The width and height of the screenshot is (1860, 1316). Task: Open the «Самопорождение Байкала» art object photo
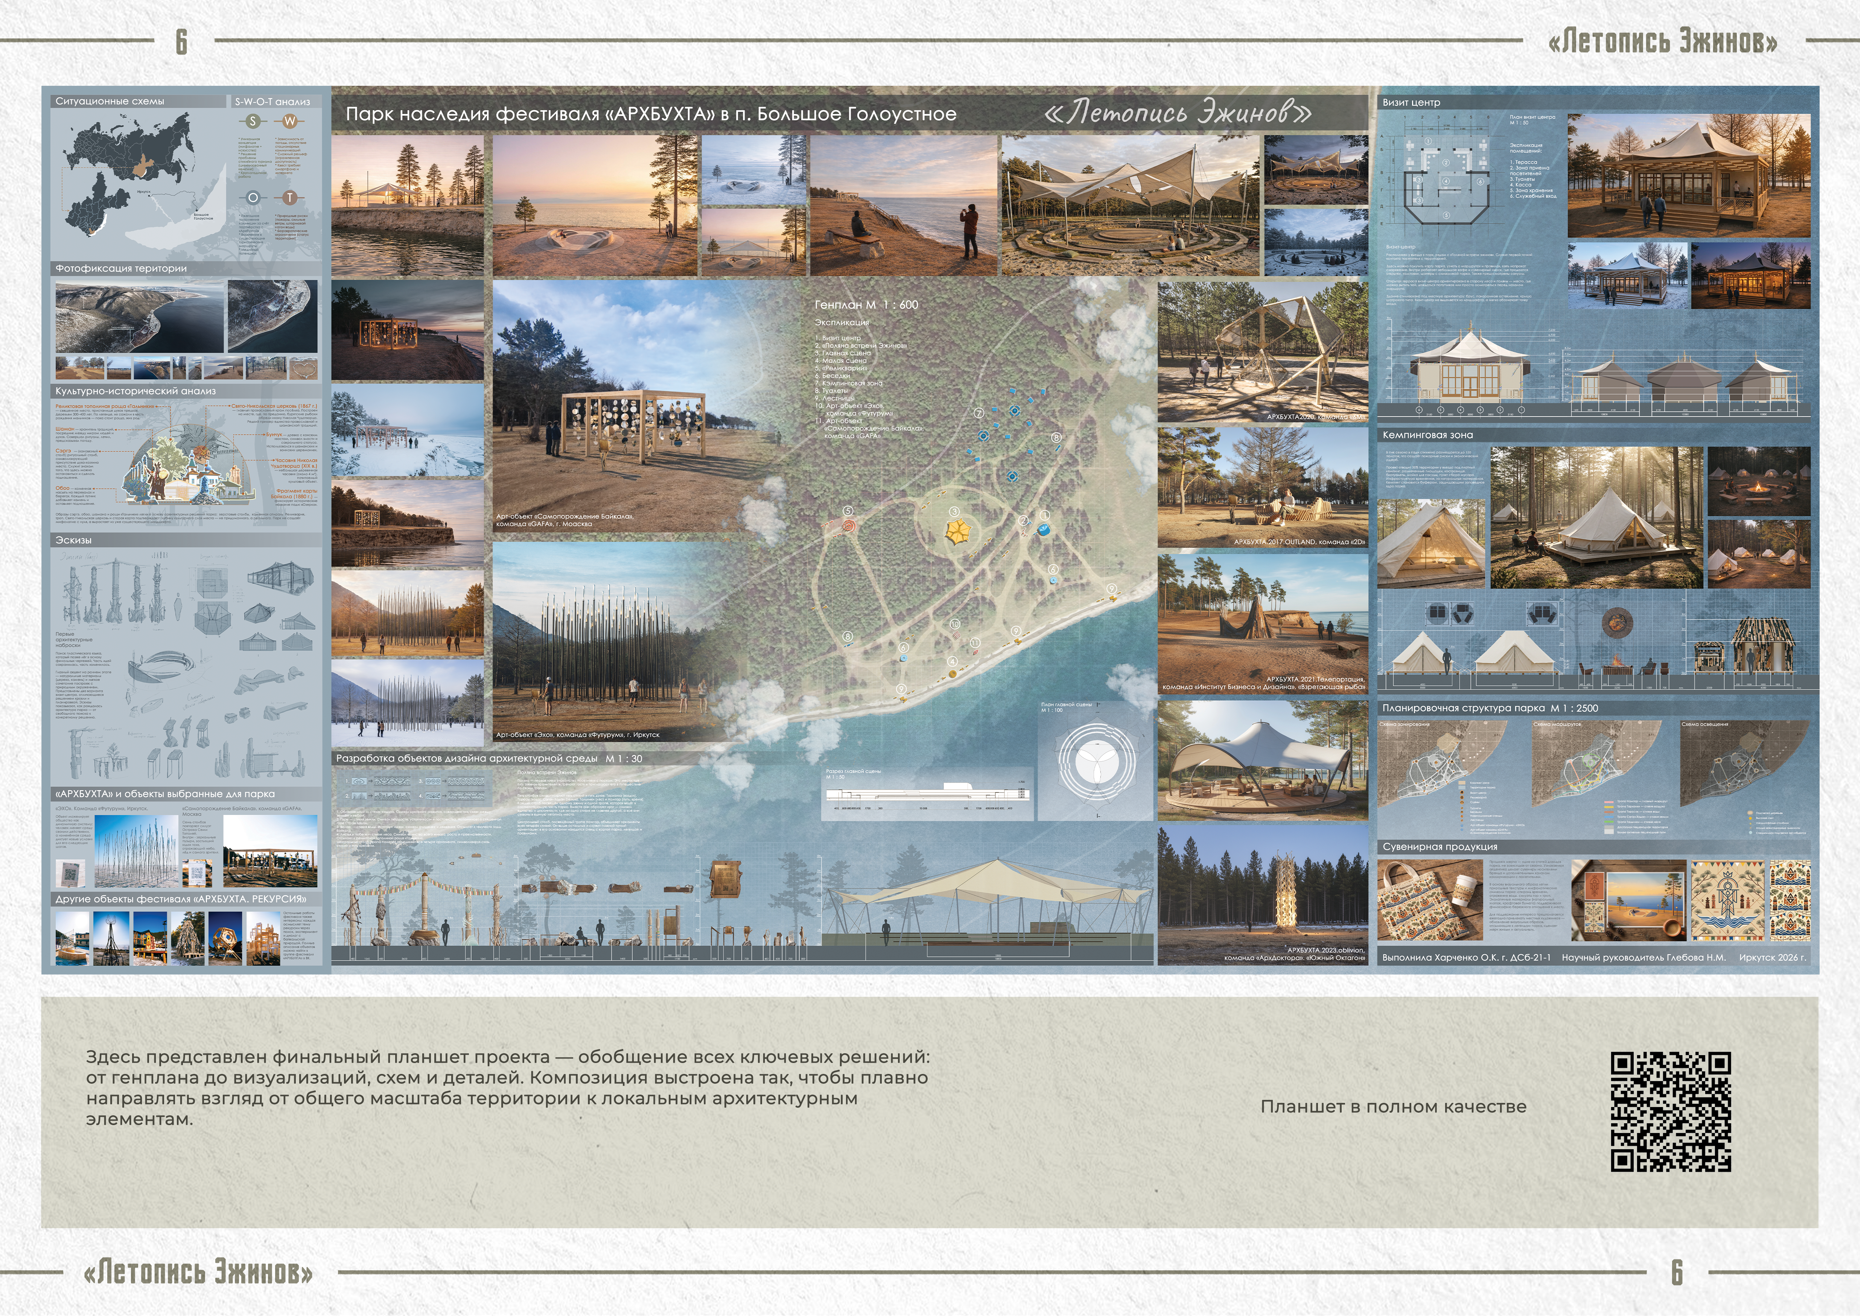pos(610,405)
